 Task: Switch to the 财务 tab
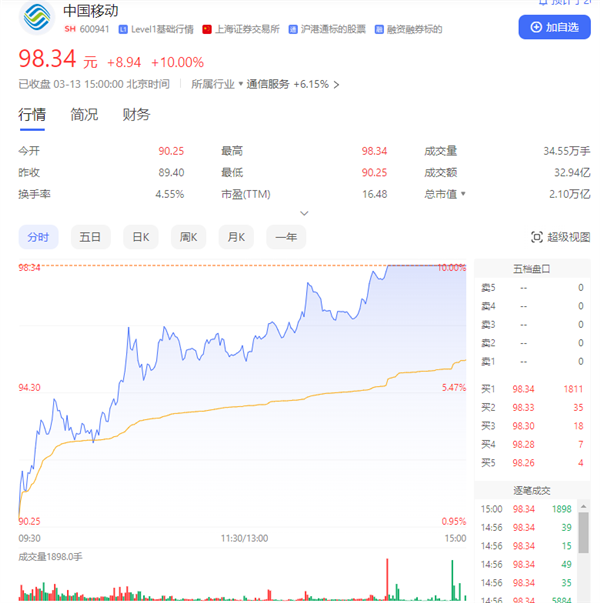click(x=136, y=115)
